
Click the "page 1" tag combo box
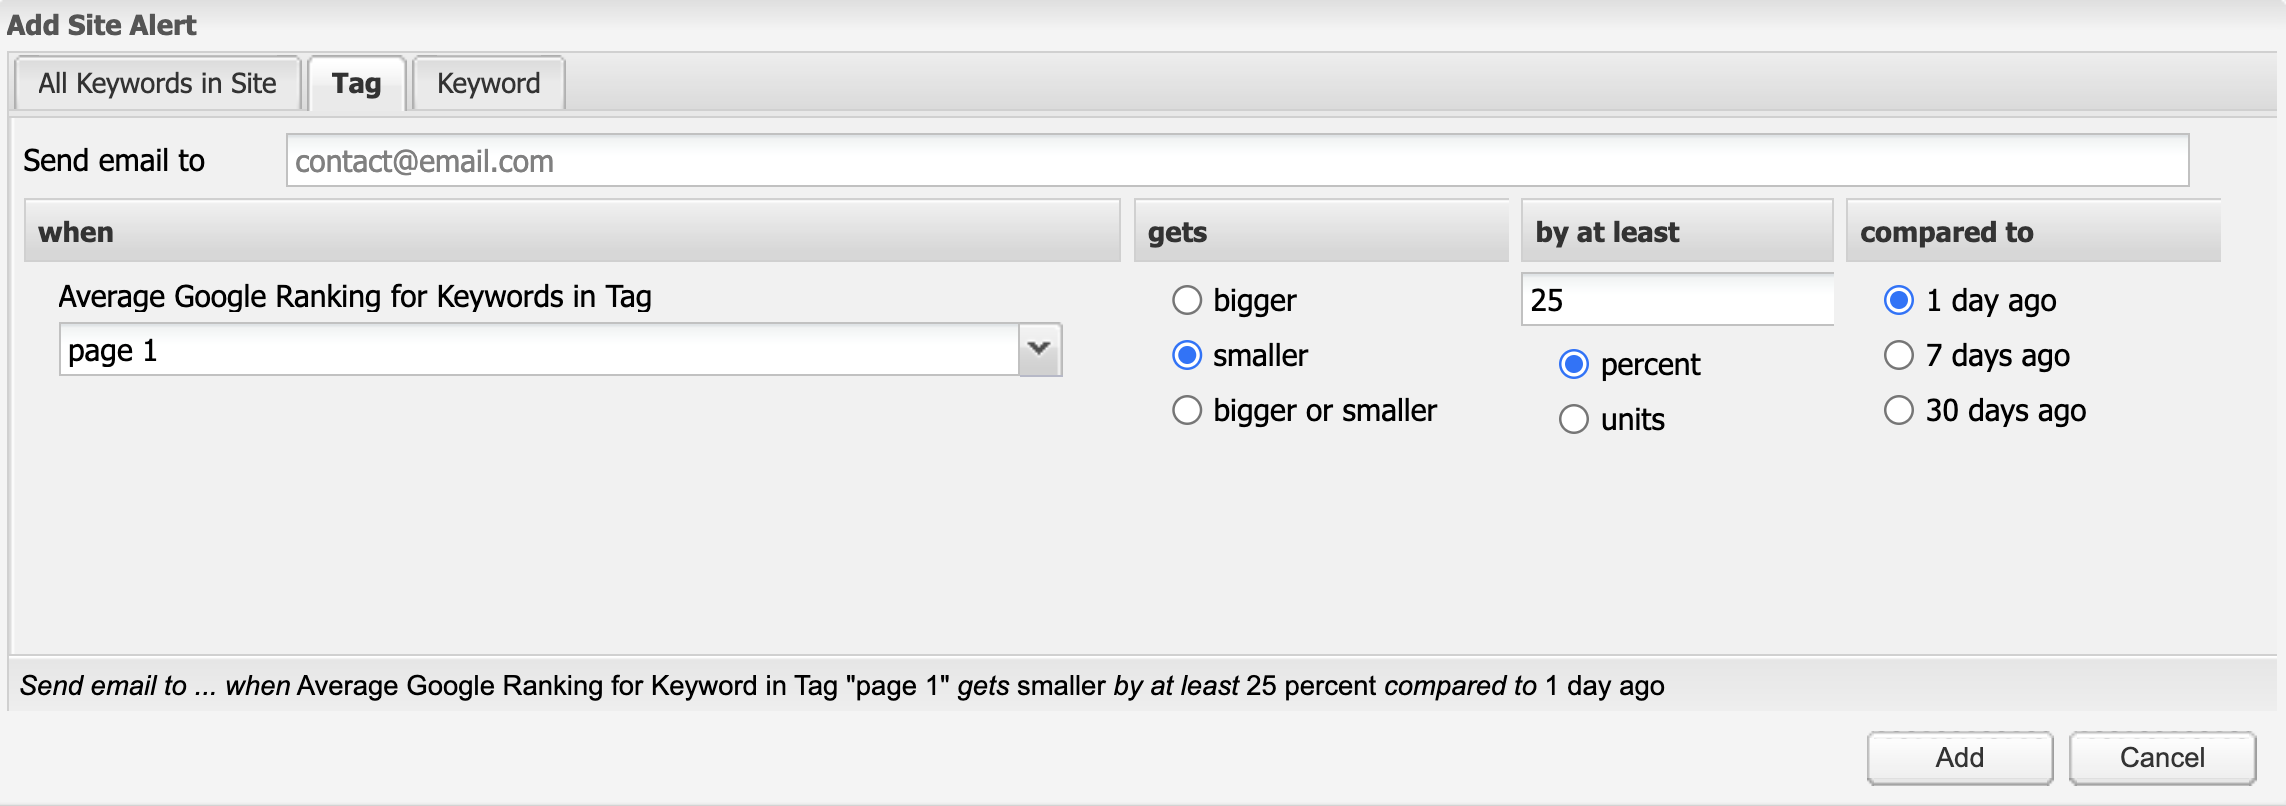tap(538, 350)
